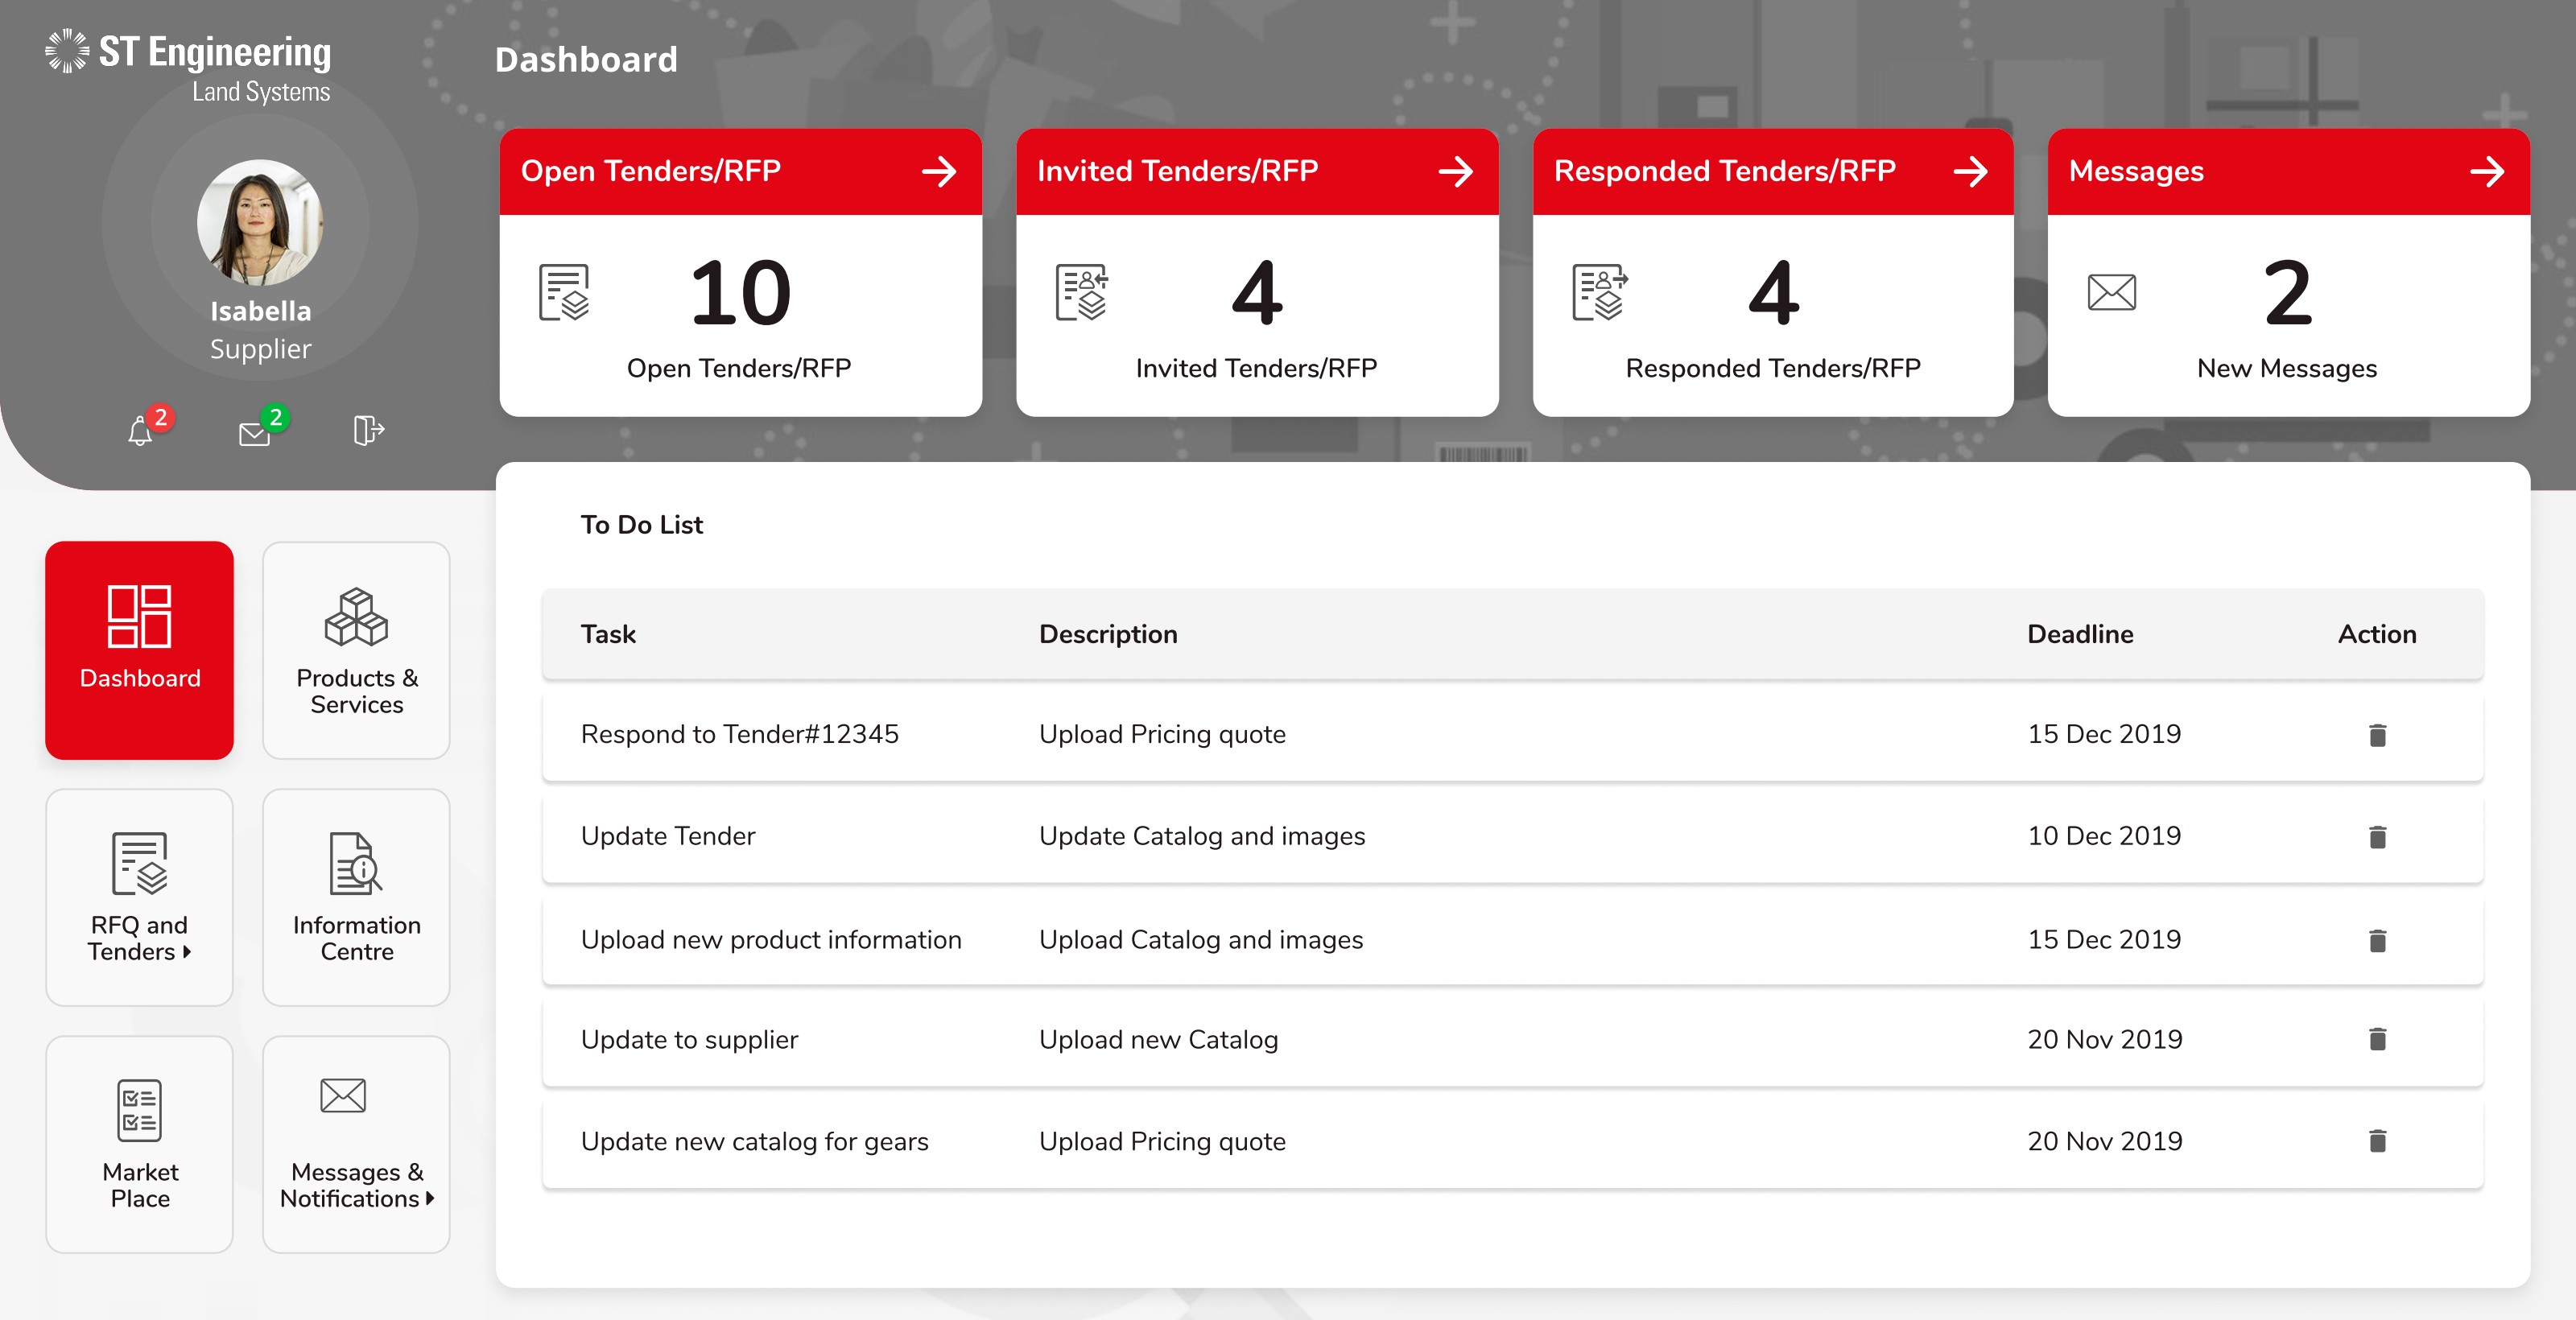
Task: Open the notifications bell icon
Action: tap(140, 432)
